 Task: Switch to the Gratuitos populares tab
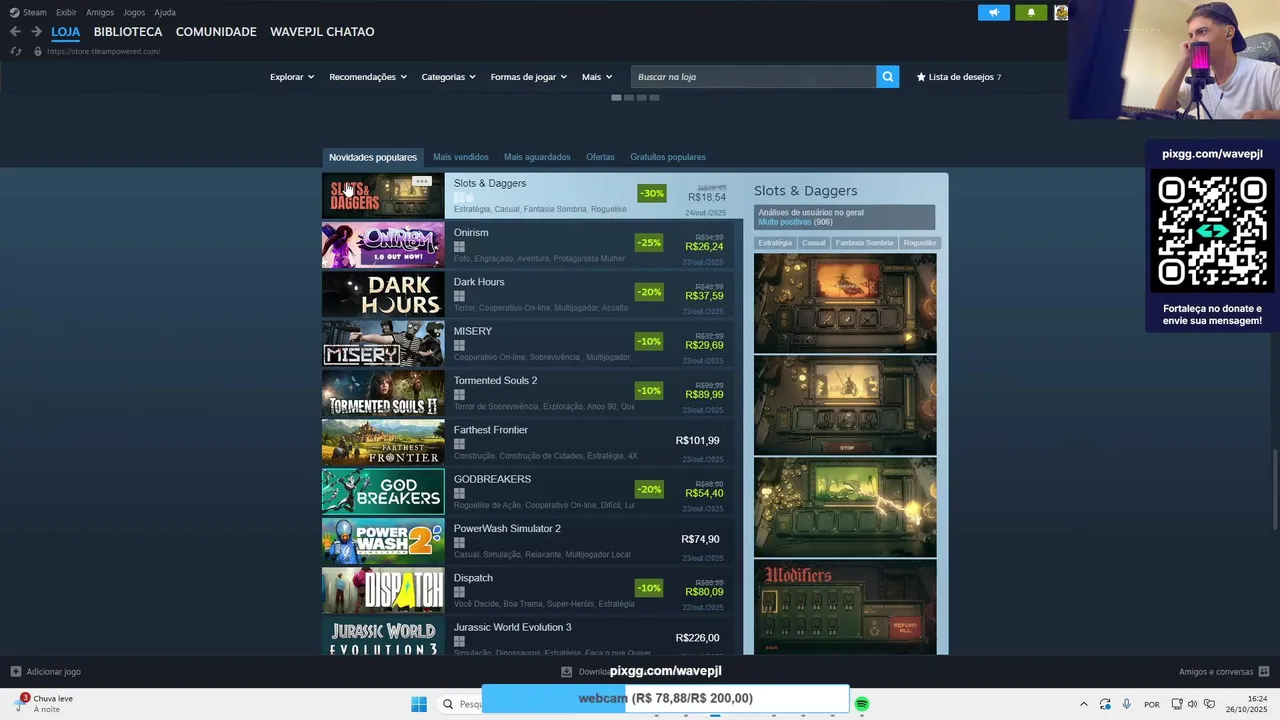(668, 157)
